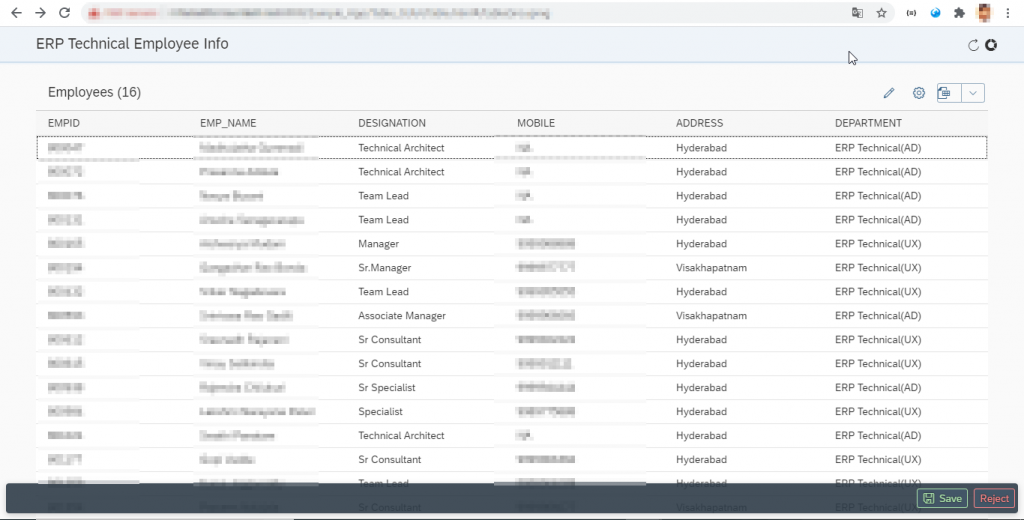Click the black ring icon in the app header
The width and height of the screenshot is (1024, 520).
(991, 45)
